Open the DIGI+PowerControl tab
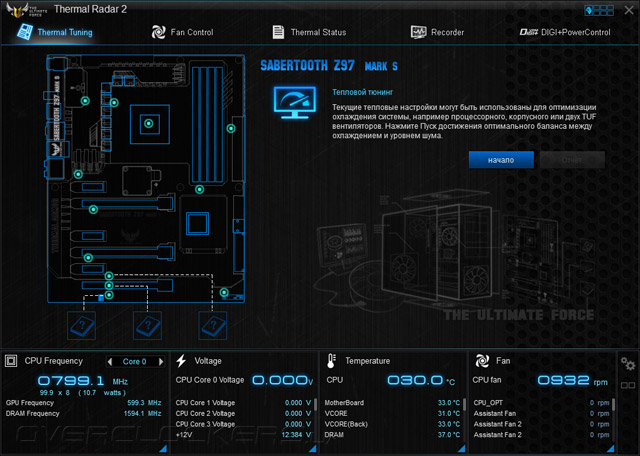The height and width of the screenshot is (456, 640). pos(565,32)
